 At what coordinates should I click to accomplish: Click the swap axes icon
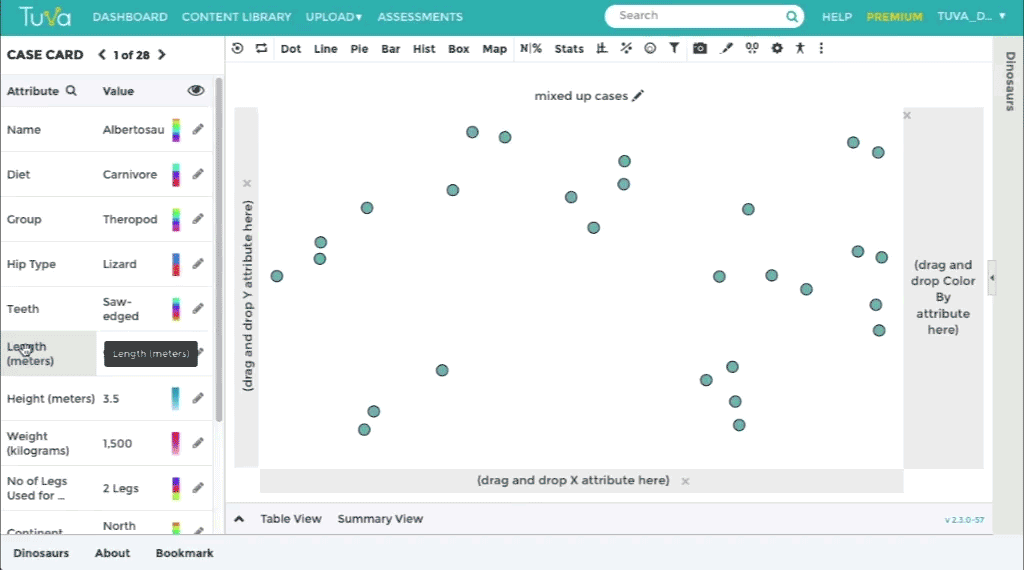pos(261,48)
